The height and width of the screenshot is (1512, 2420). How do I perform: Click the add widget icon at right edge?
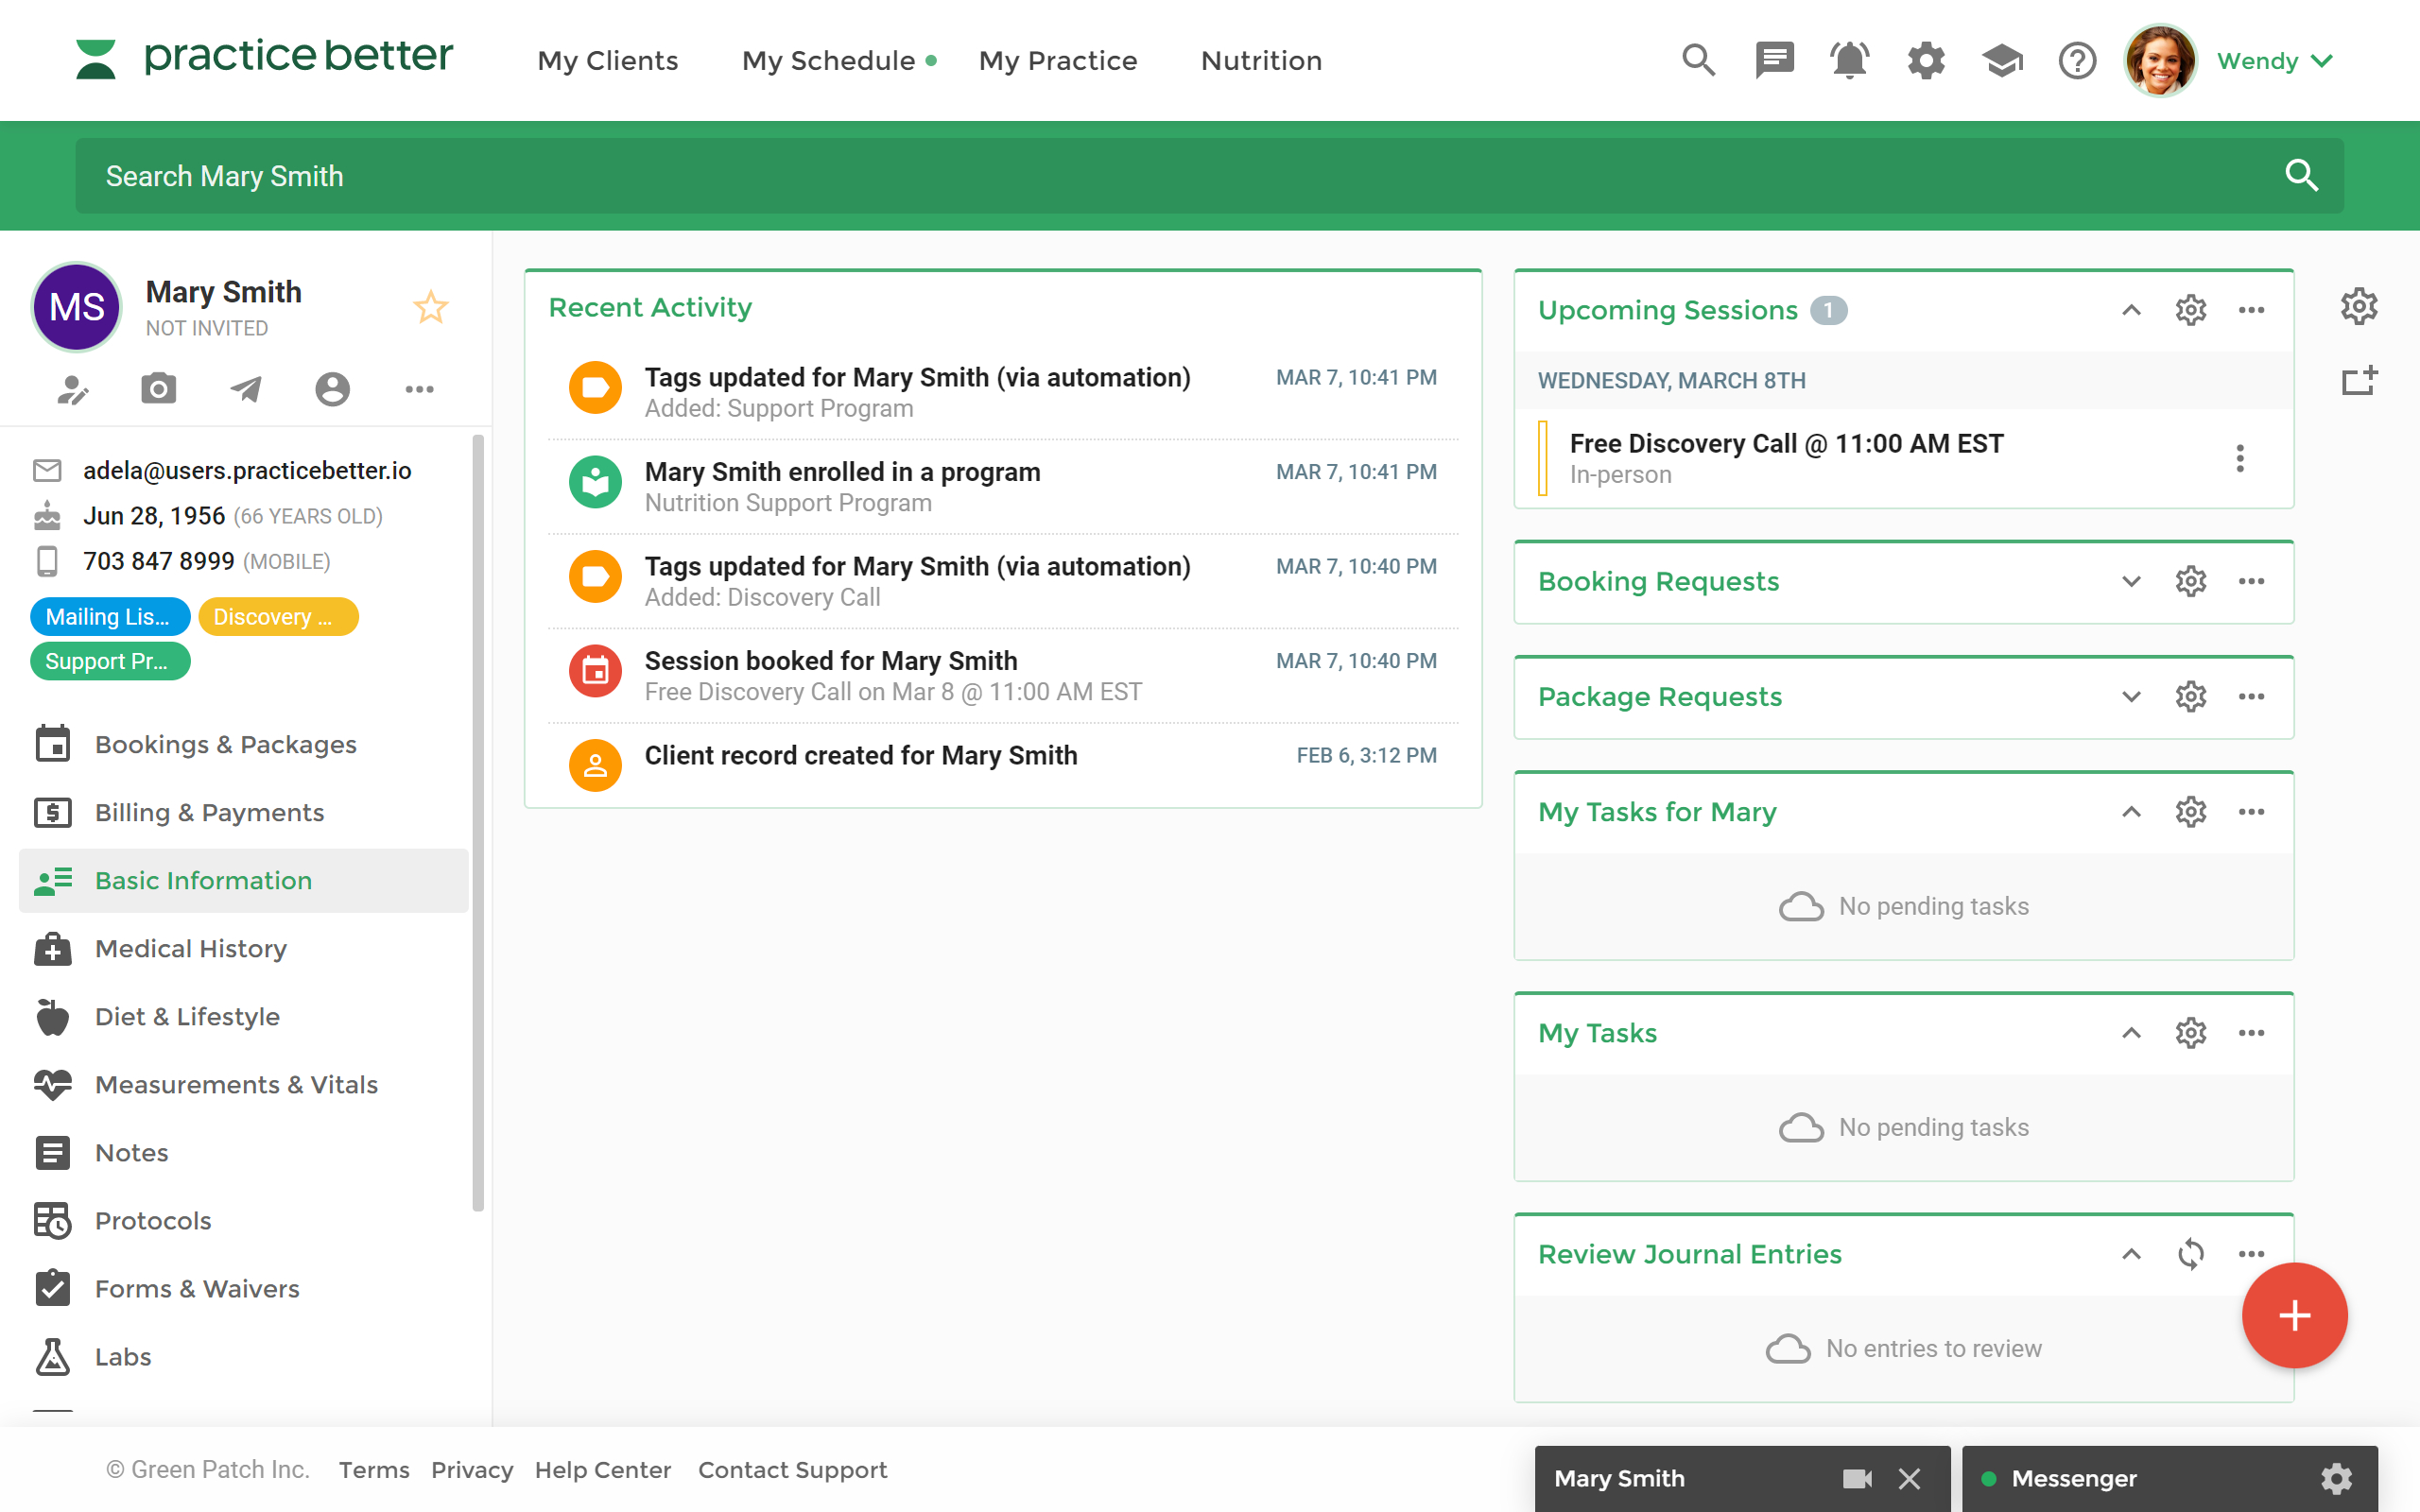tap(2358, 381)
